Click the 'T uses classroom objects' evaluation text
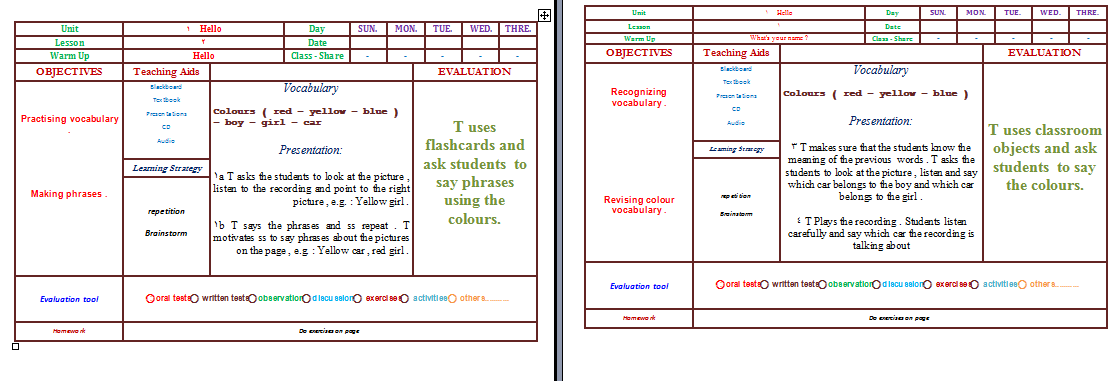 [1045, 158]
